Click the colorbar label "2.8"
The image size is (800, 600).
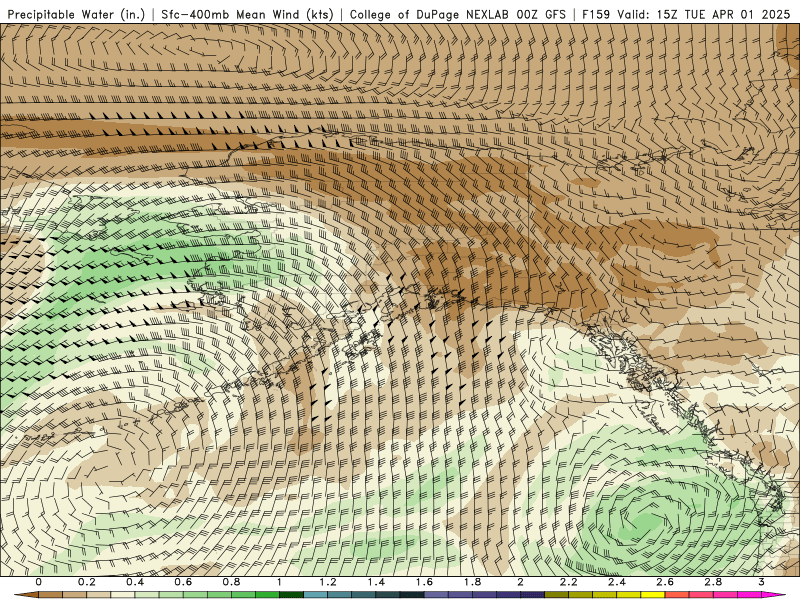pos(713,582)
